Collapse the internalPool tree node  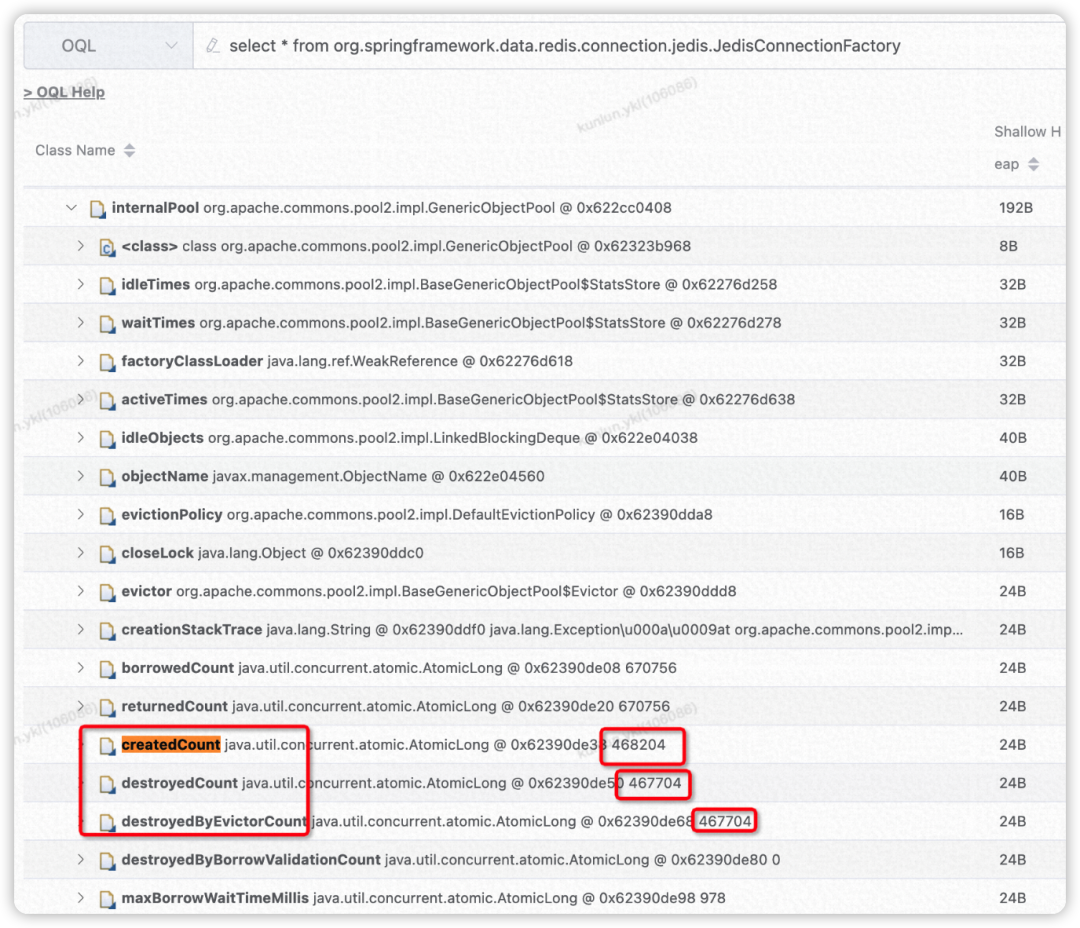[x=70, y=208]
